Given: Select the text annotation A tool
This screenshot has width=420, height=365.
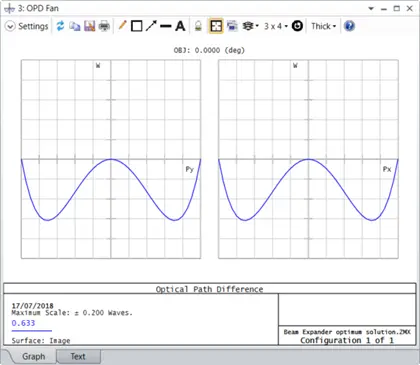Looking at the screenshot, I should [x=180, y=26].
